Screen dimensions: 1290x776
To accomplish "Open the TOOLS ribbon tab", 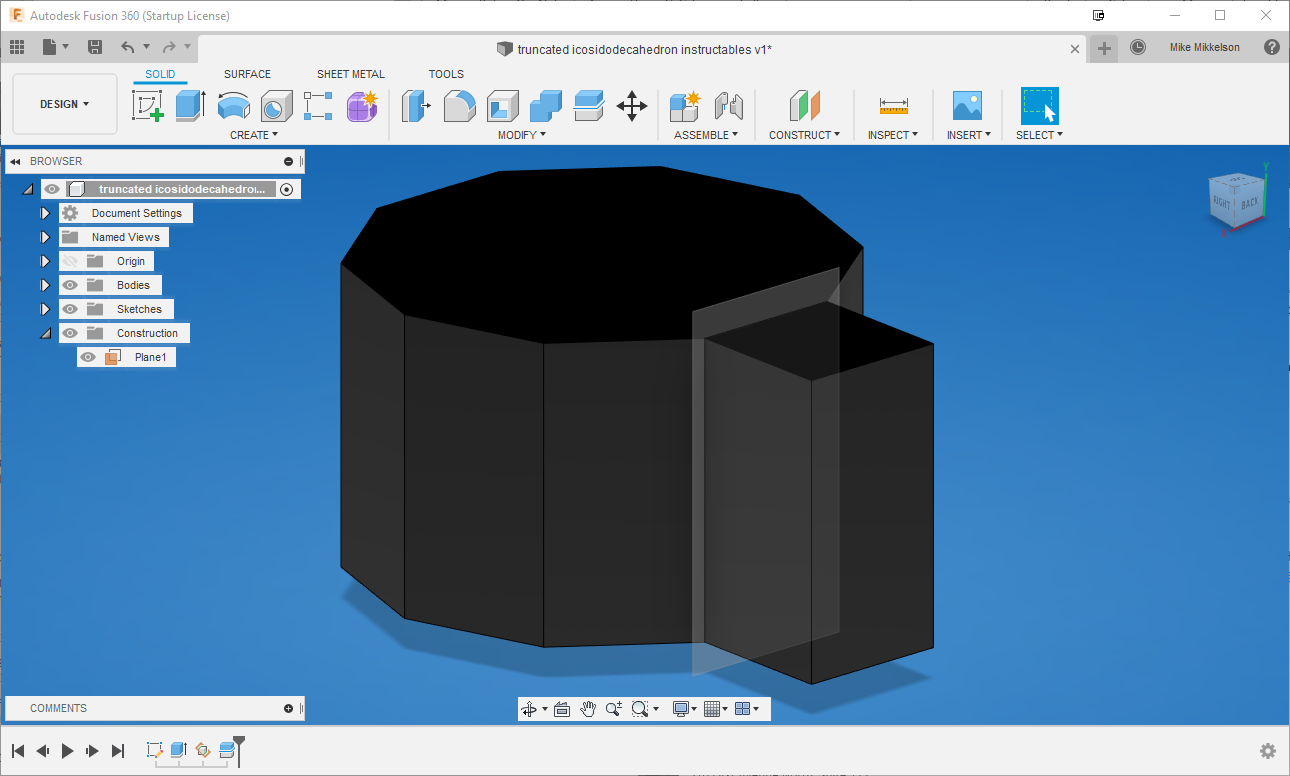I will pos(446,73).
